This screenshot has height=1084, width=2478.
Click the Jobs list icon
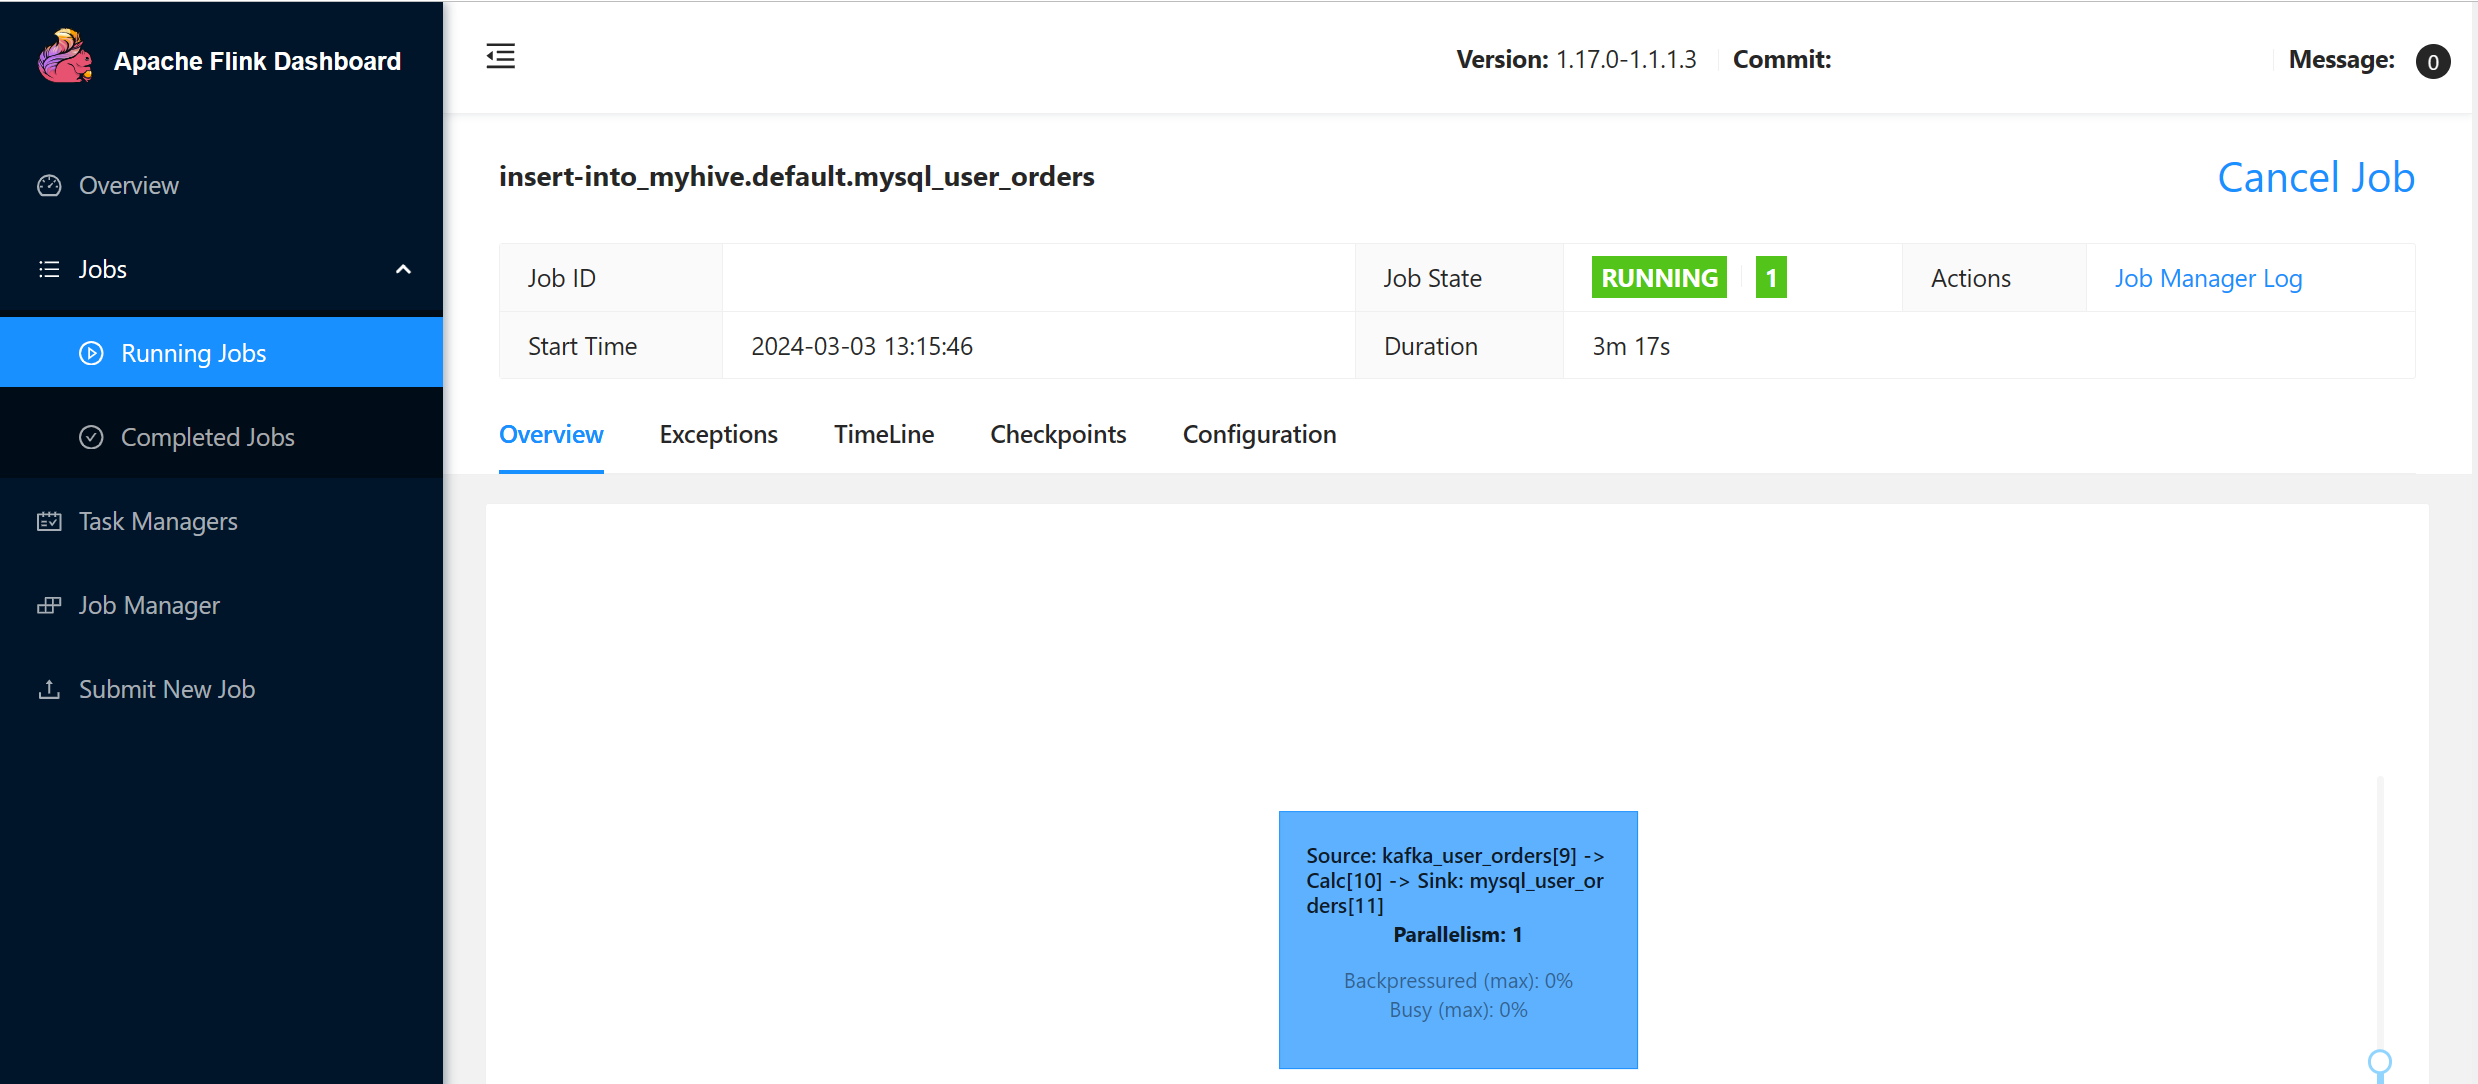49,270
